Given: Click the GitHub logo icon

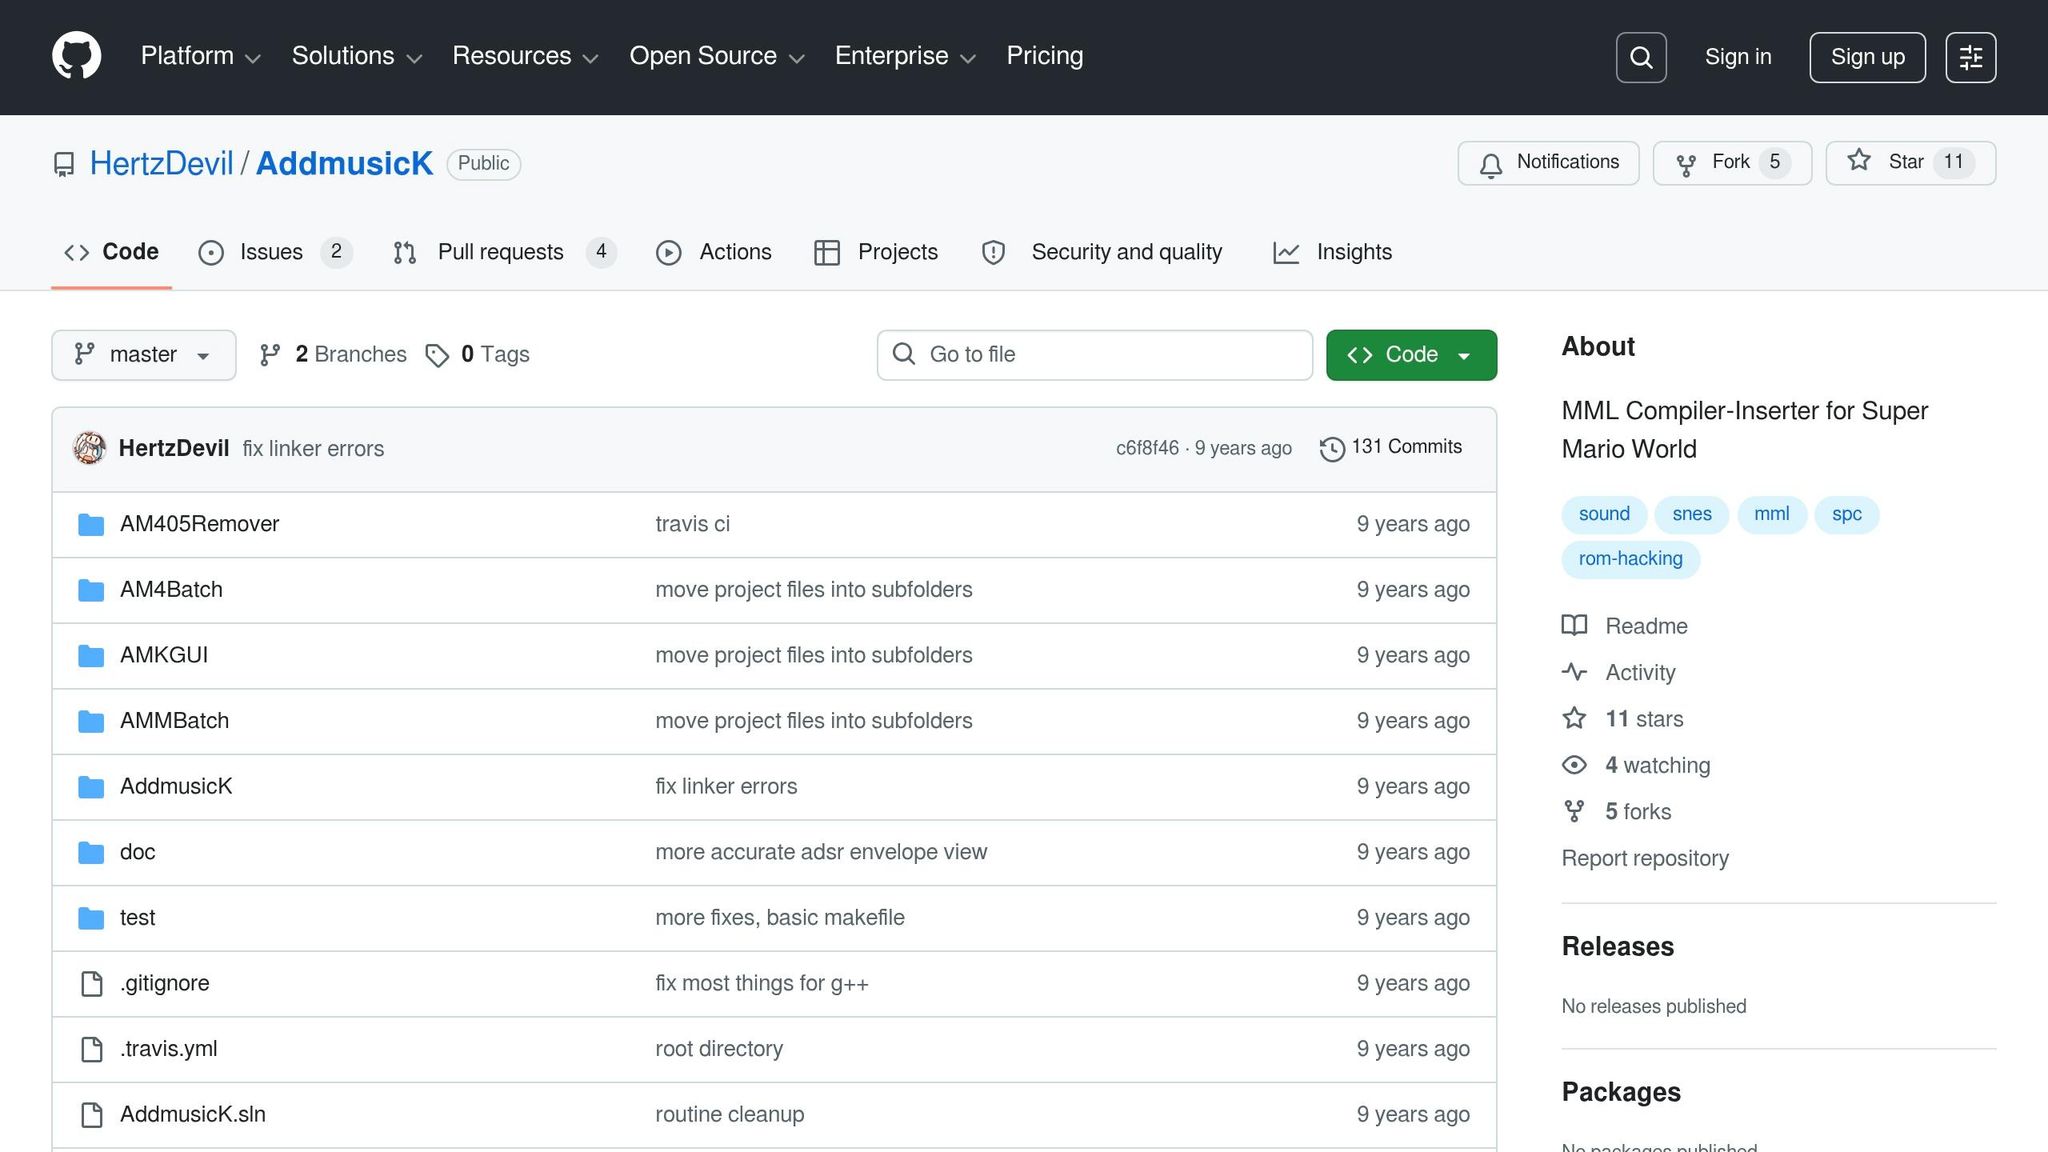Looking at the screenshot, I should click(77, 56).
